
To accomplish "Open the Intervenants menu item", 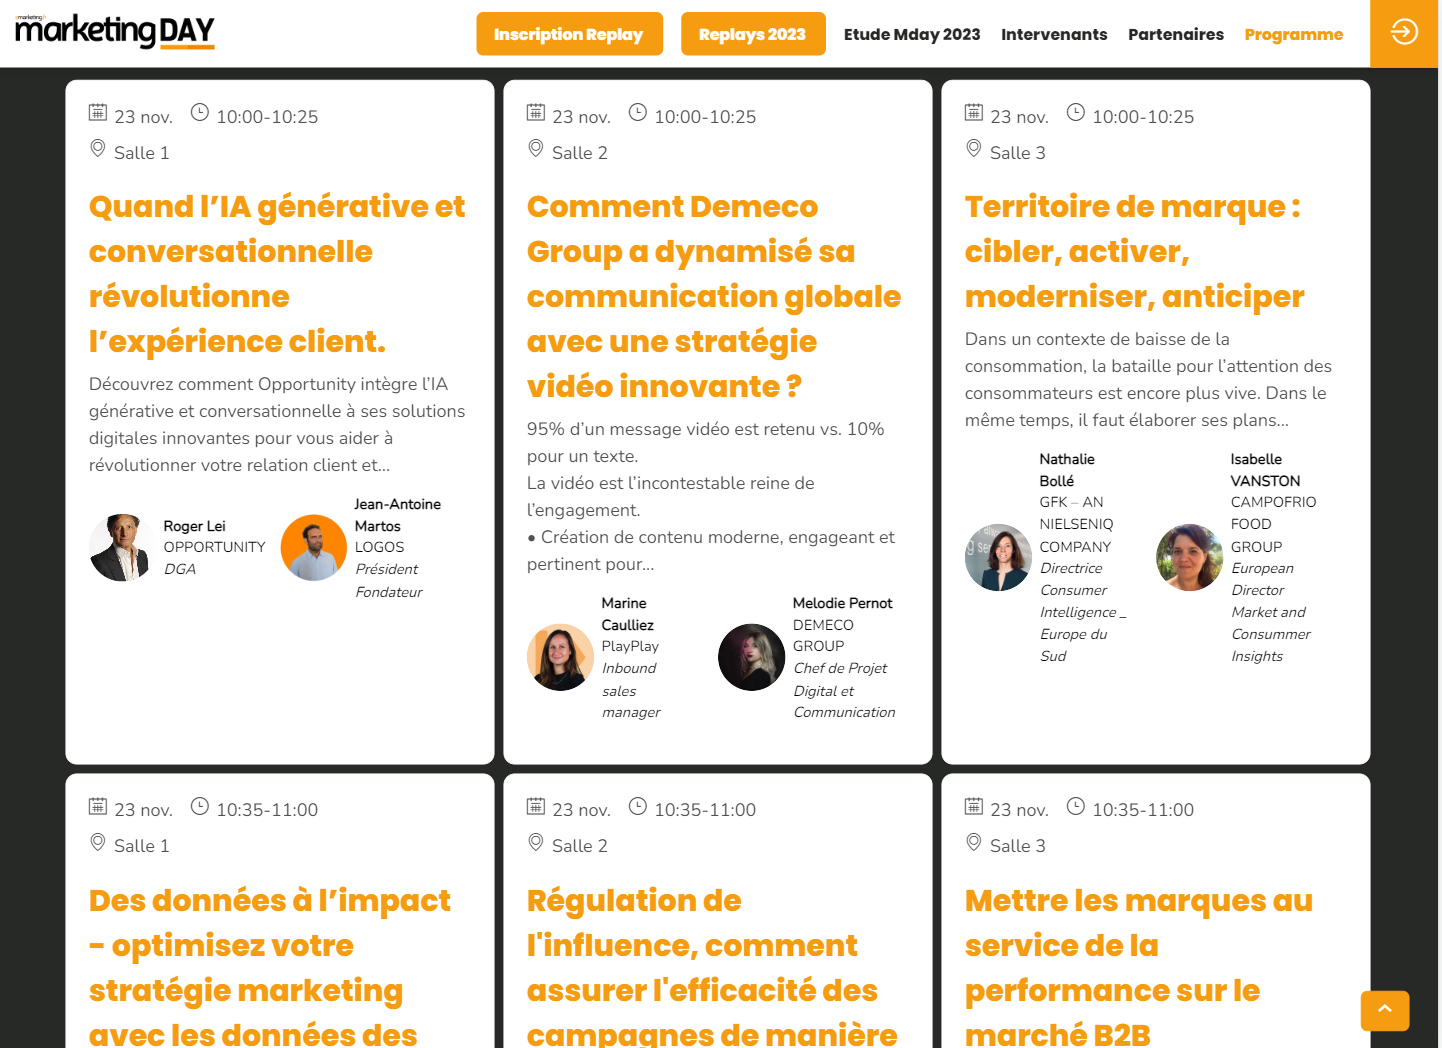I will click(1053, 34).
